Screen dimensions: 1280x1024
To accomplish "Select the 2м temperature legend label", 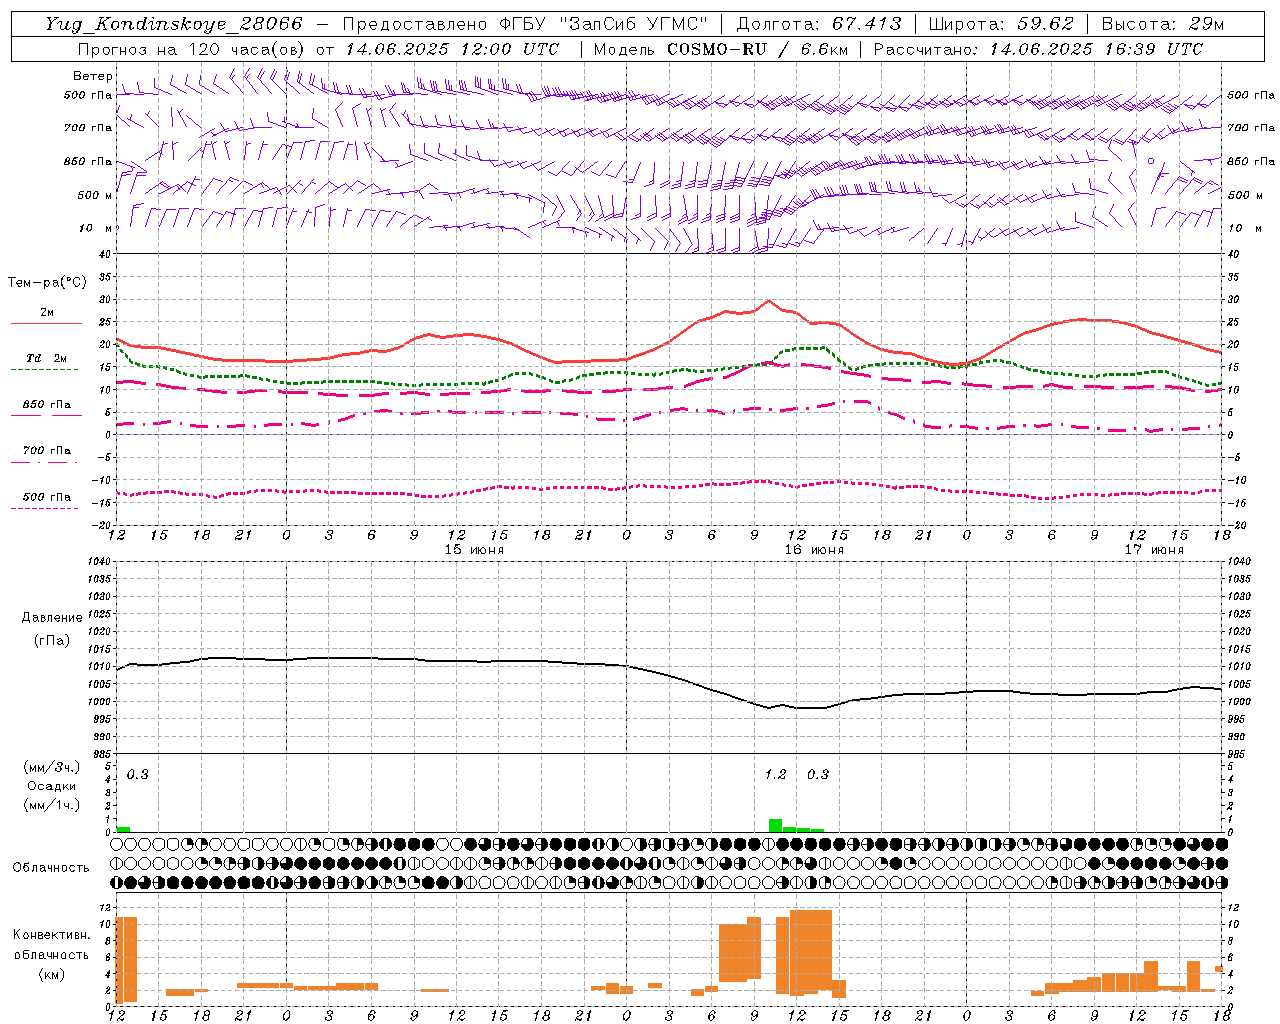I will tap(47, 312).
